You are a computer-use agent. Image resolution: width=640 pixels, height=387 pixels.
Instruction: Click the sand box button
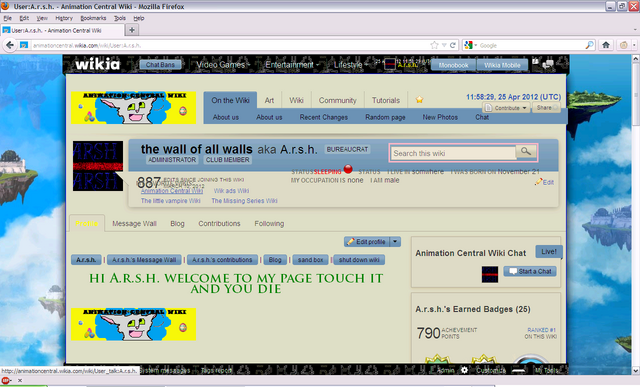(x=310, y=260)
